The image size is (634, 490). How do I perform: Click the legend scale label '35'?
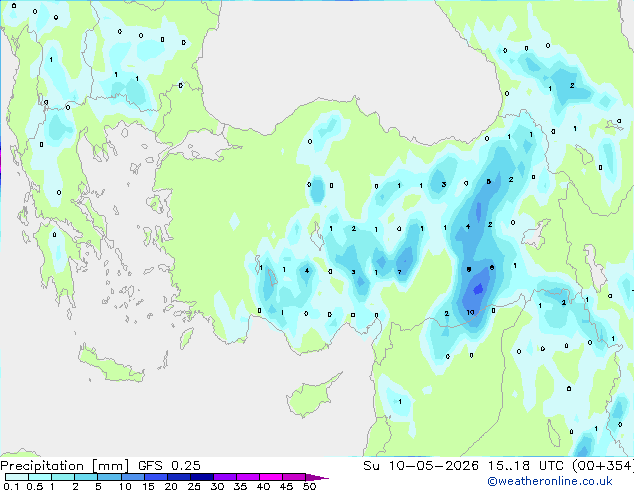tap(240, 486)
